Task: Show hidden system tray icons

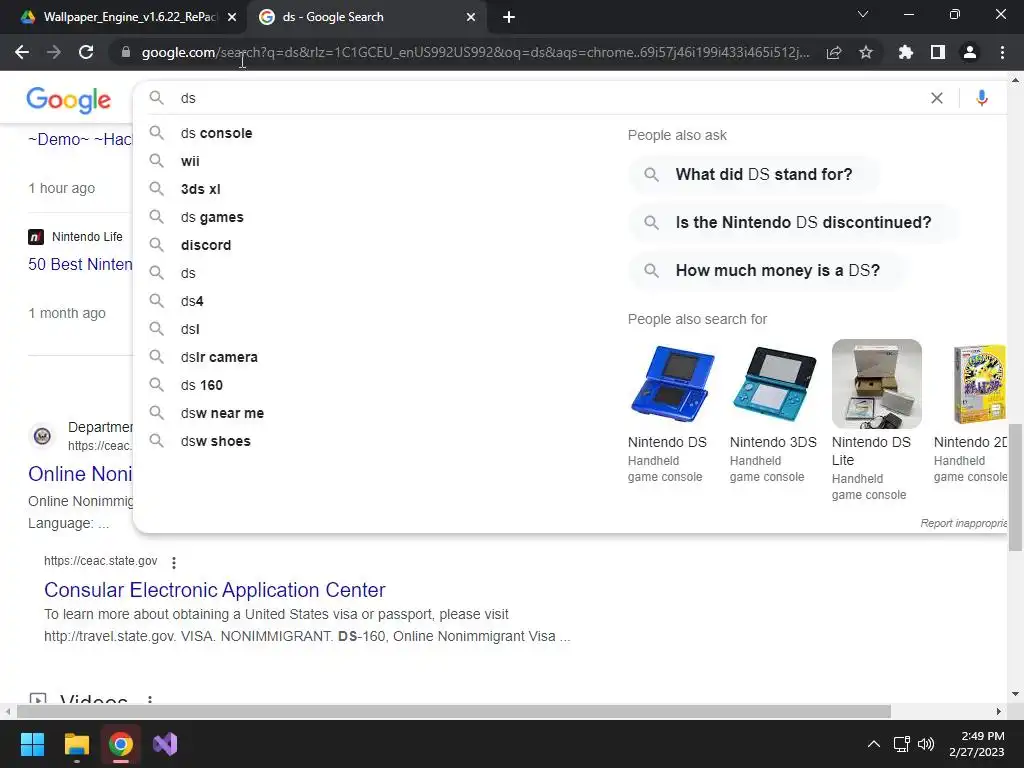Action: tap(874, 744)
